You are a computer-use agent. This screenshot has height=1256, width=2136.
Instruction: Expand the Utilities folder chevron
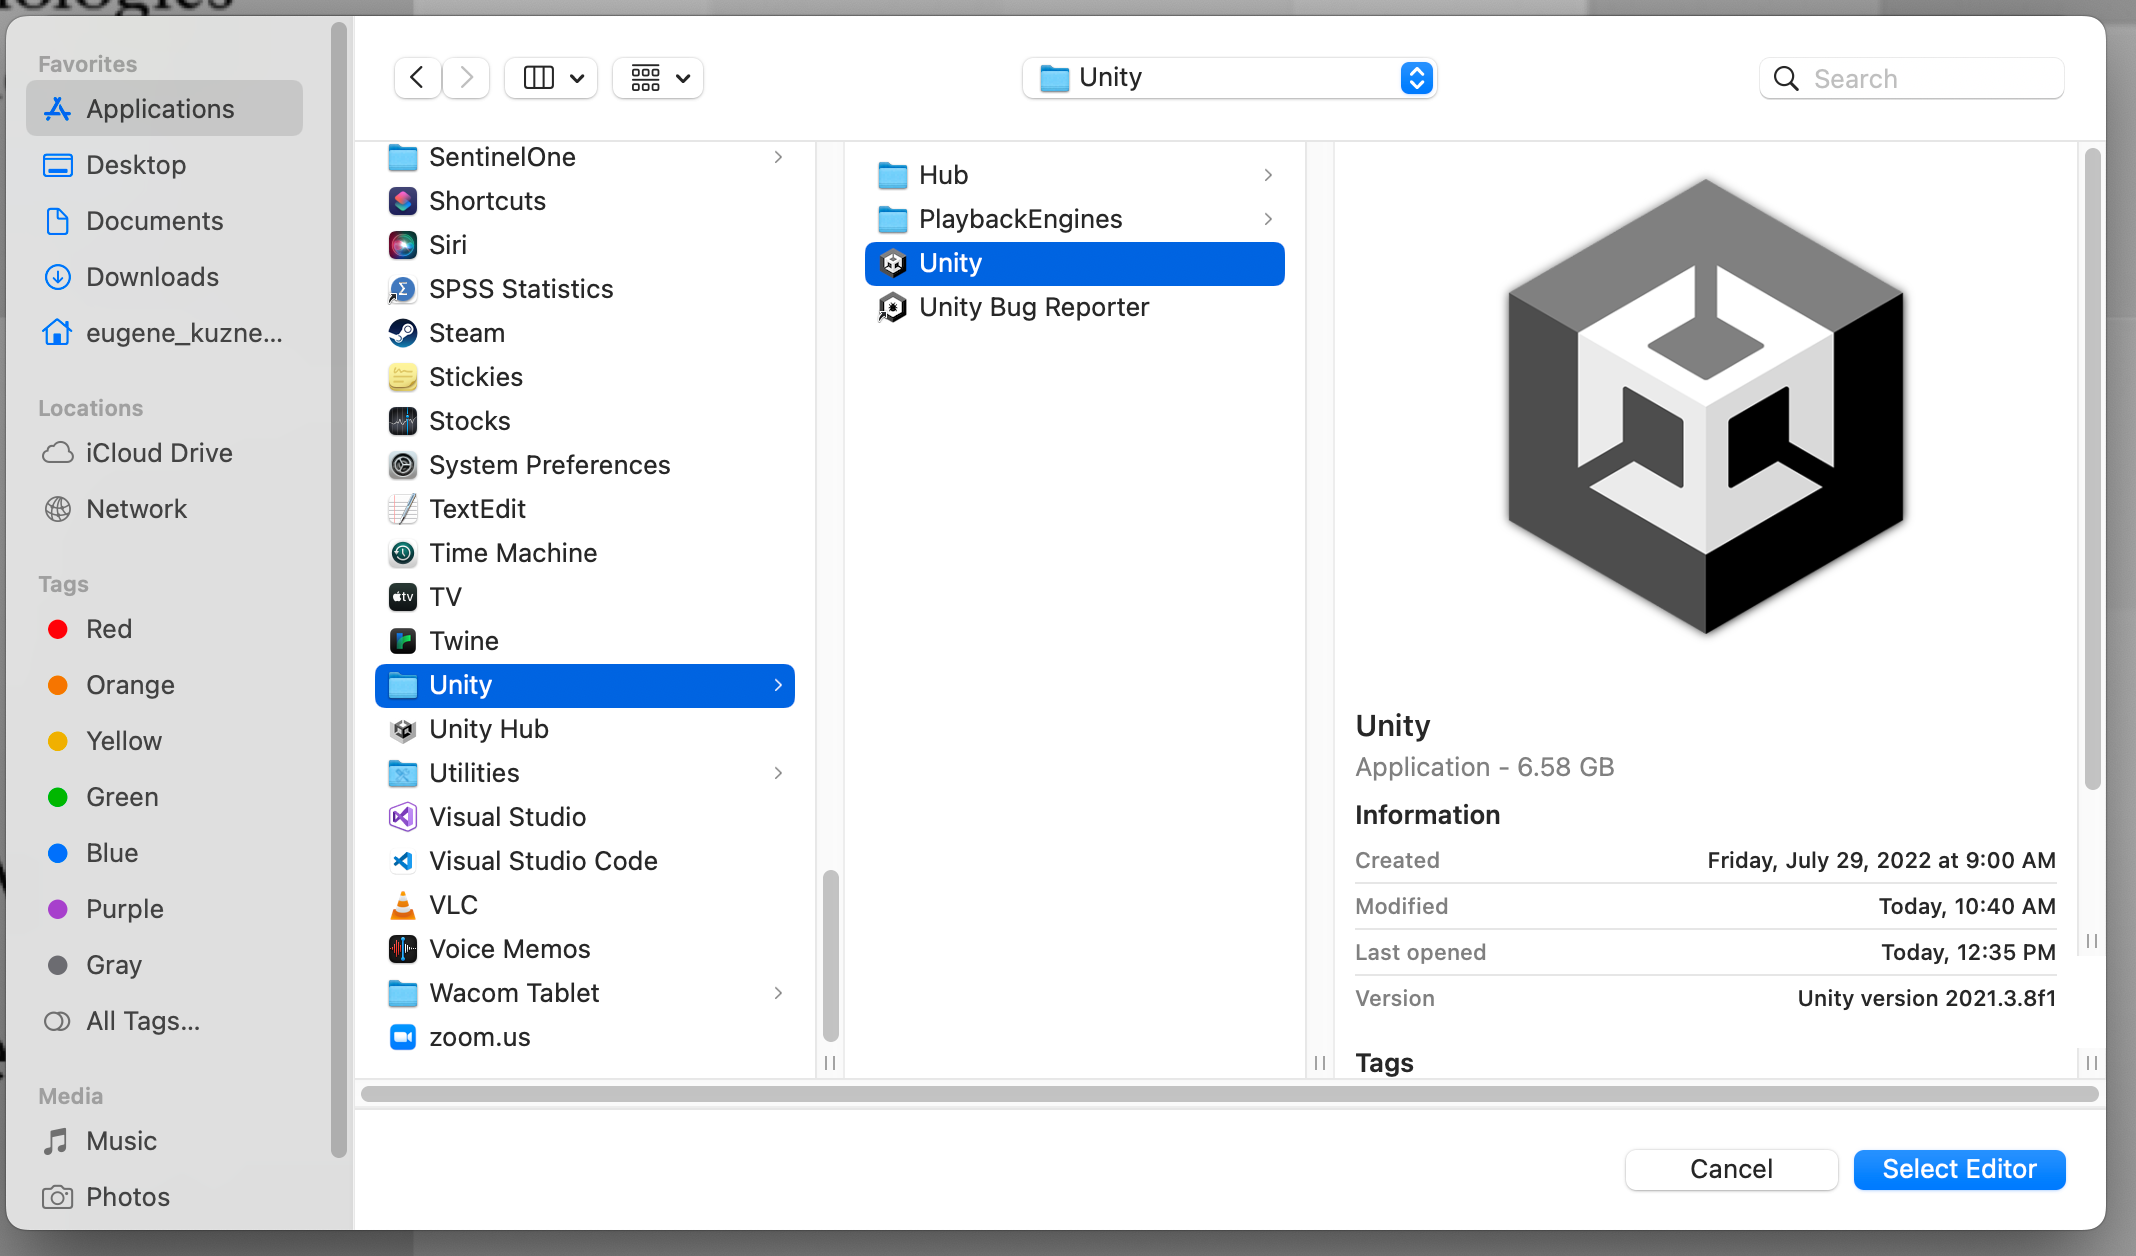pyautogui.click(x=778, y=773)
